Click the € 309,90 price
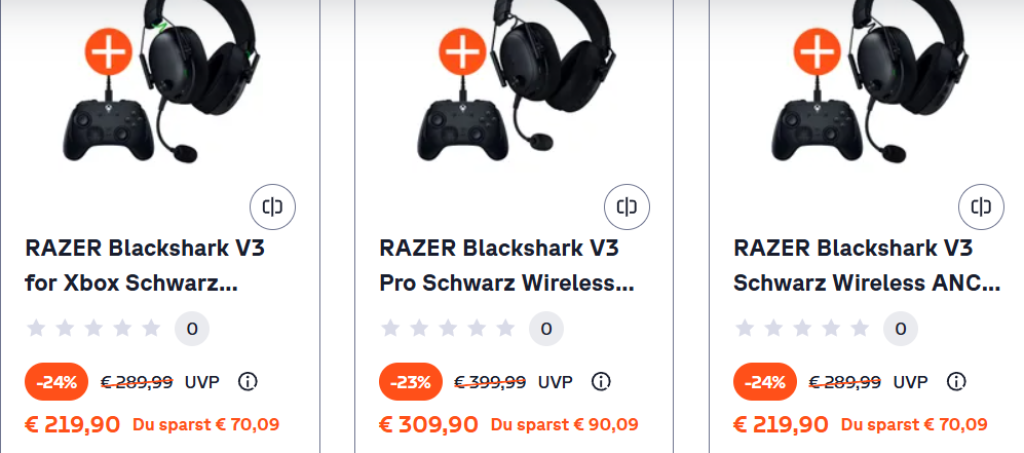The height and width of the screenshot is (453, 1024). (428, 425)
